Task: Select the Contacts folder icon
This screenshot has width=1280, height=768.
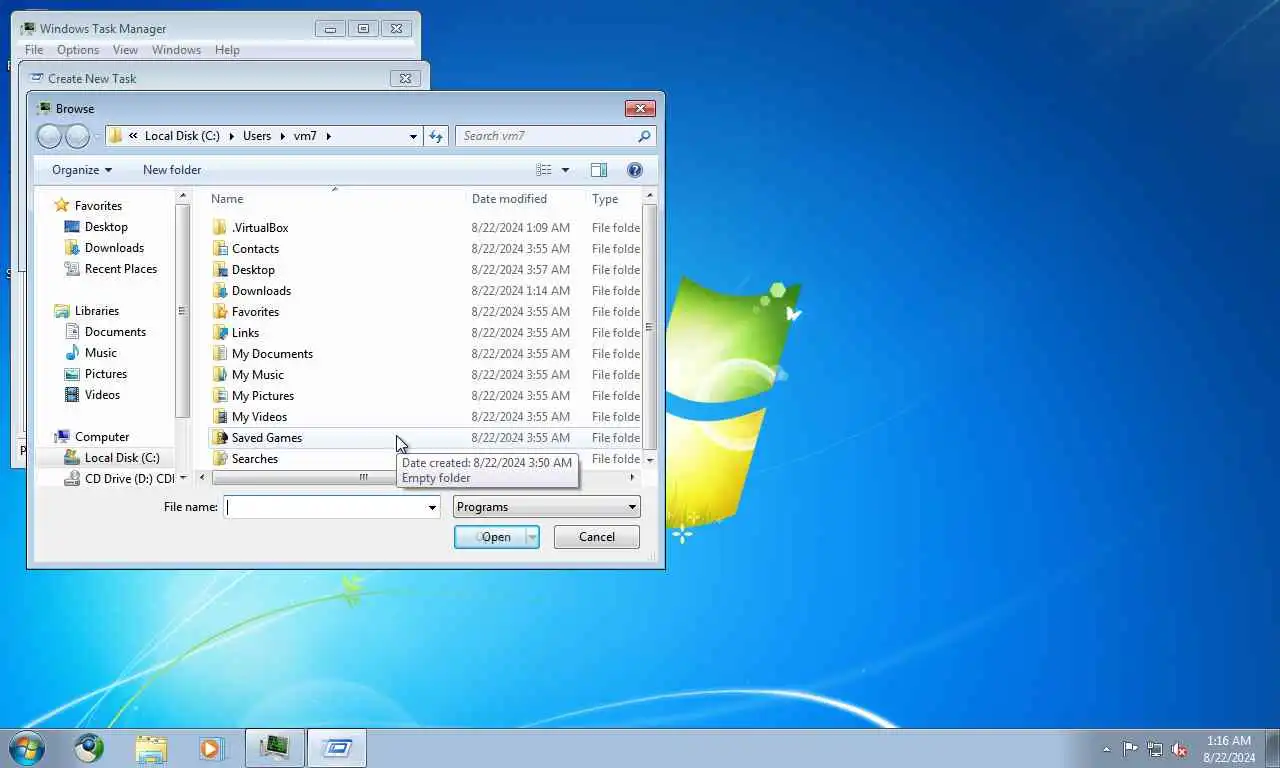Action: 220,249
